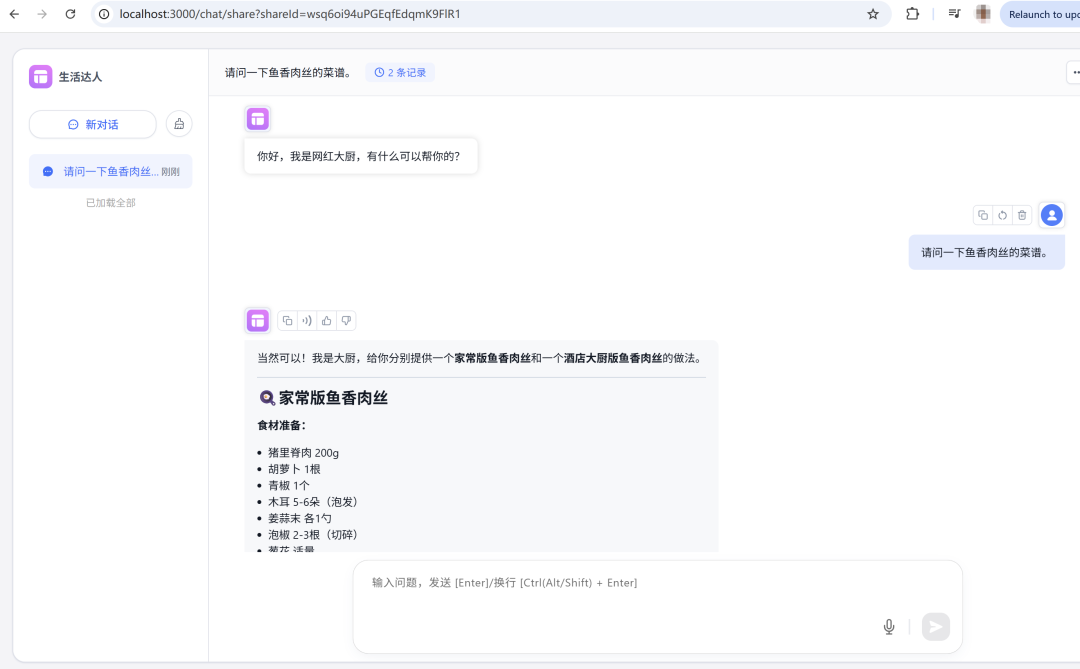Activate voice input with the microphone icon

[x=888, y=626]
